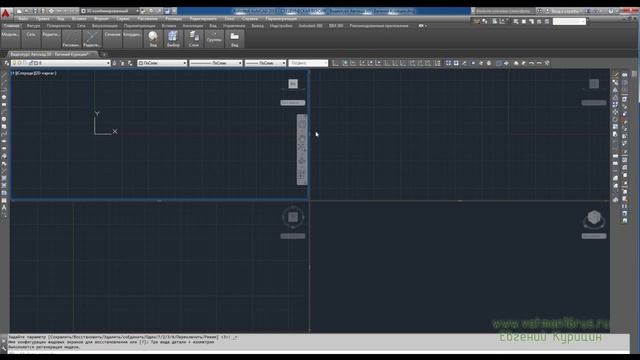Screen dimensions: 640x360
Task: Open the linetype ПоСлою dropdown
Action: point(216,63)
